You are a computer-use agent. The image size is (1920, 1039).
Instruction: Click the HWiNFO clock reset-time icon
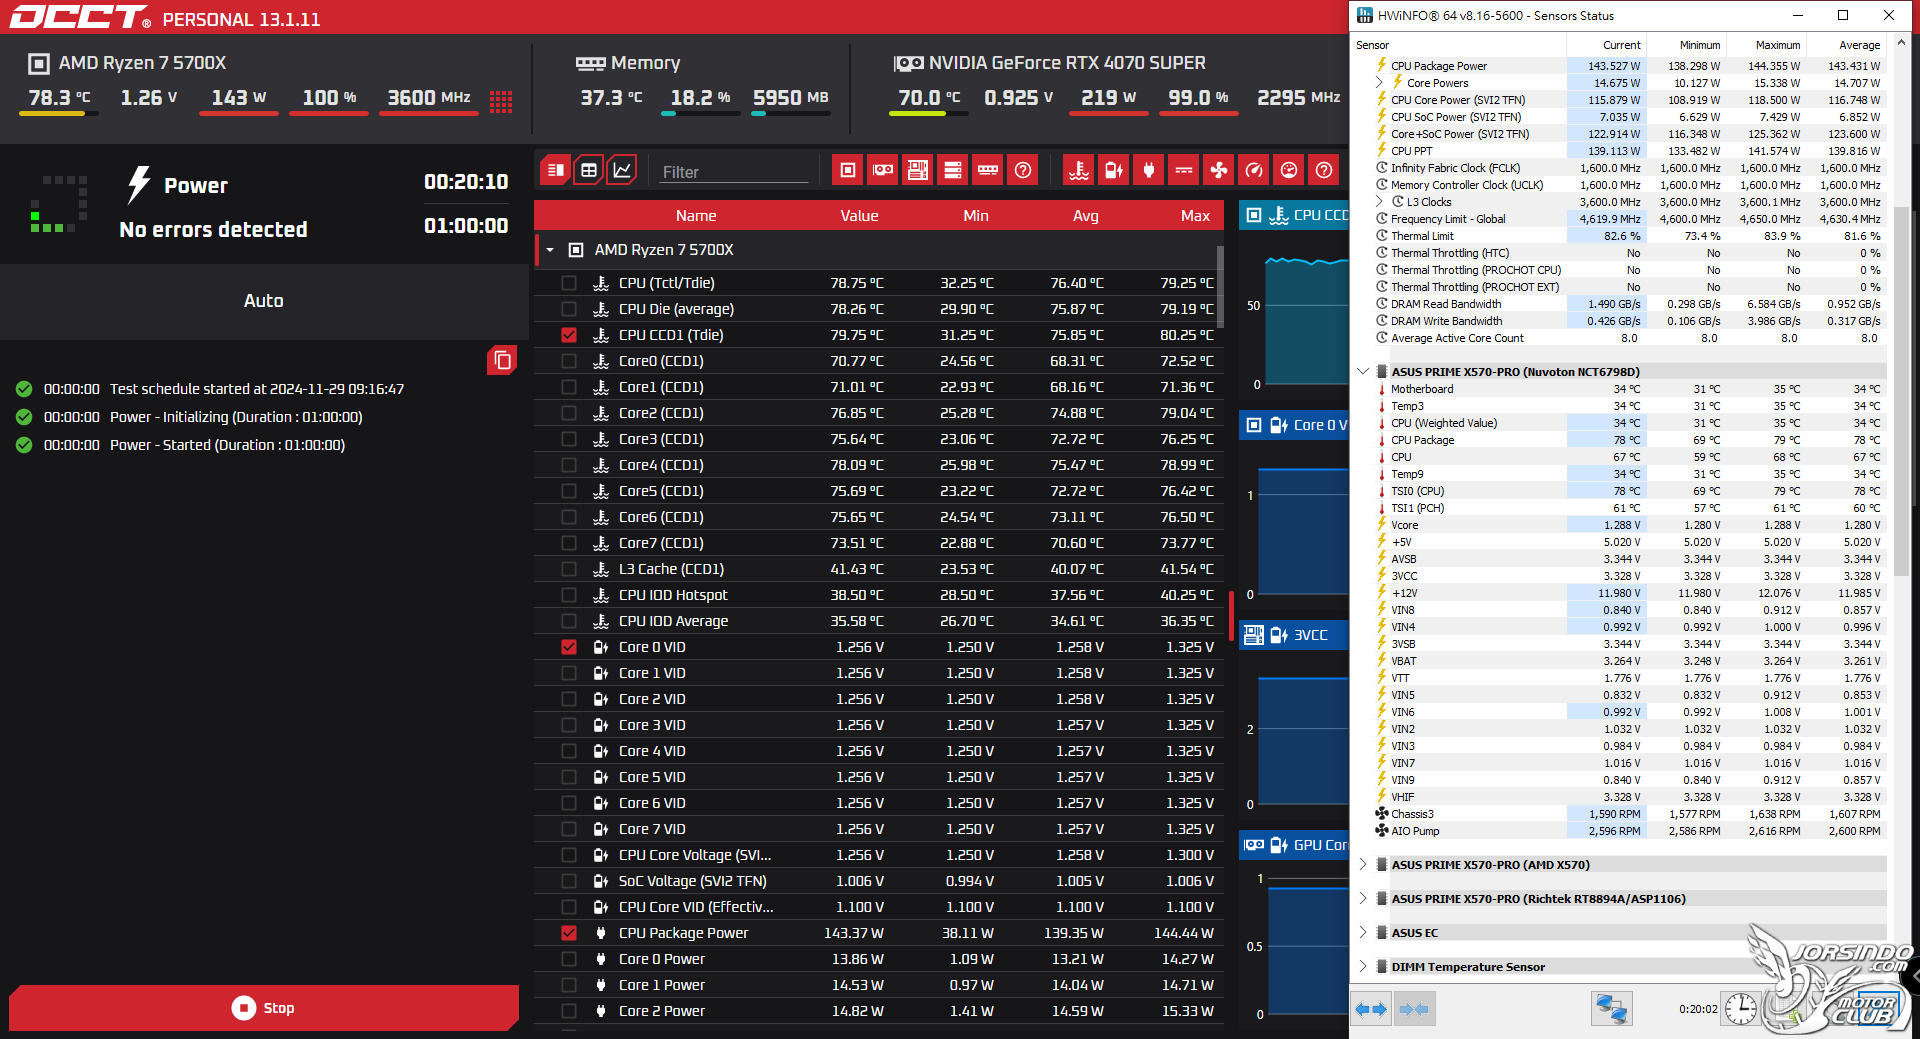point(1741,1008)
